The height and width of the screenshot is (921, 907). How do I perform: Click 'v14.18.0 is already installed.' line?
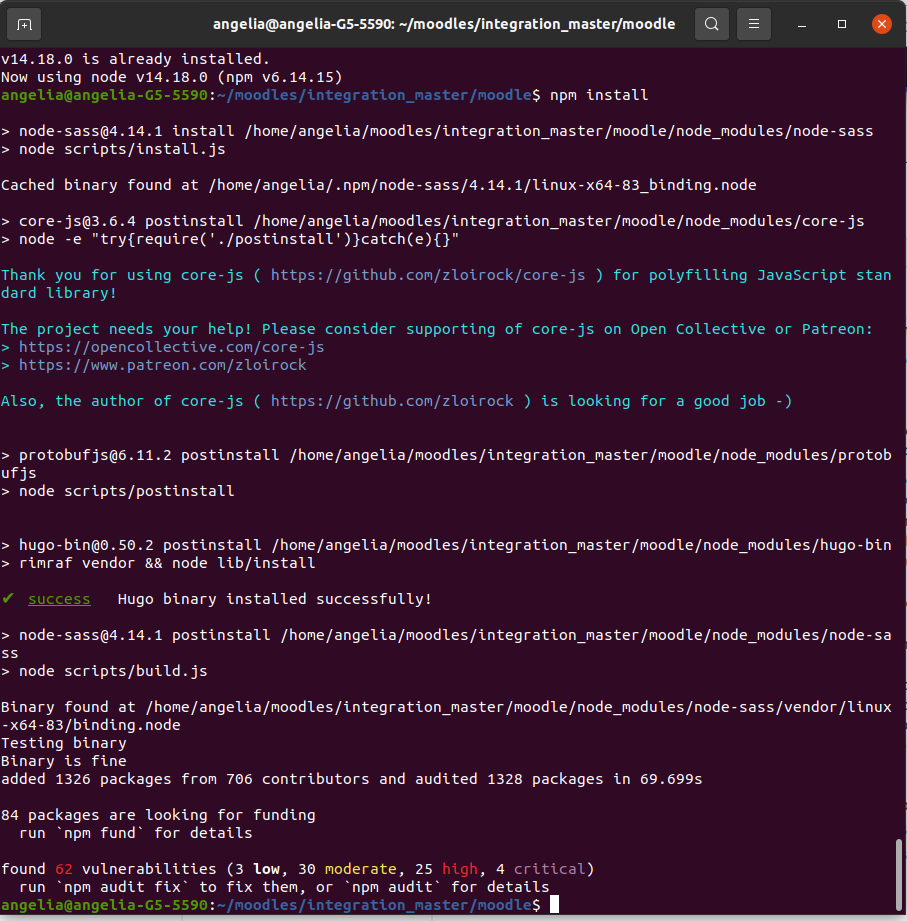pos(135,59)
